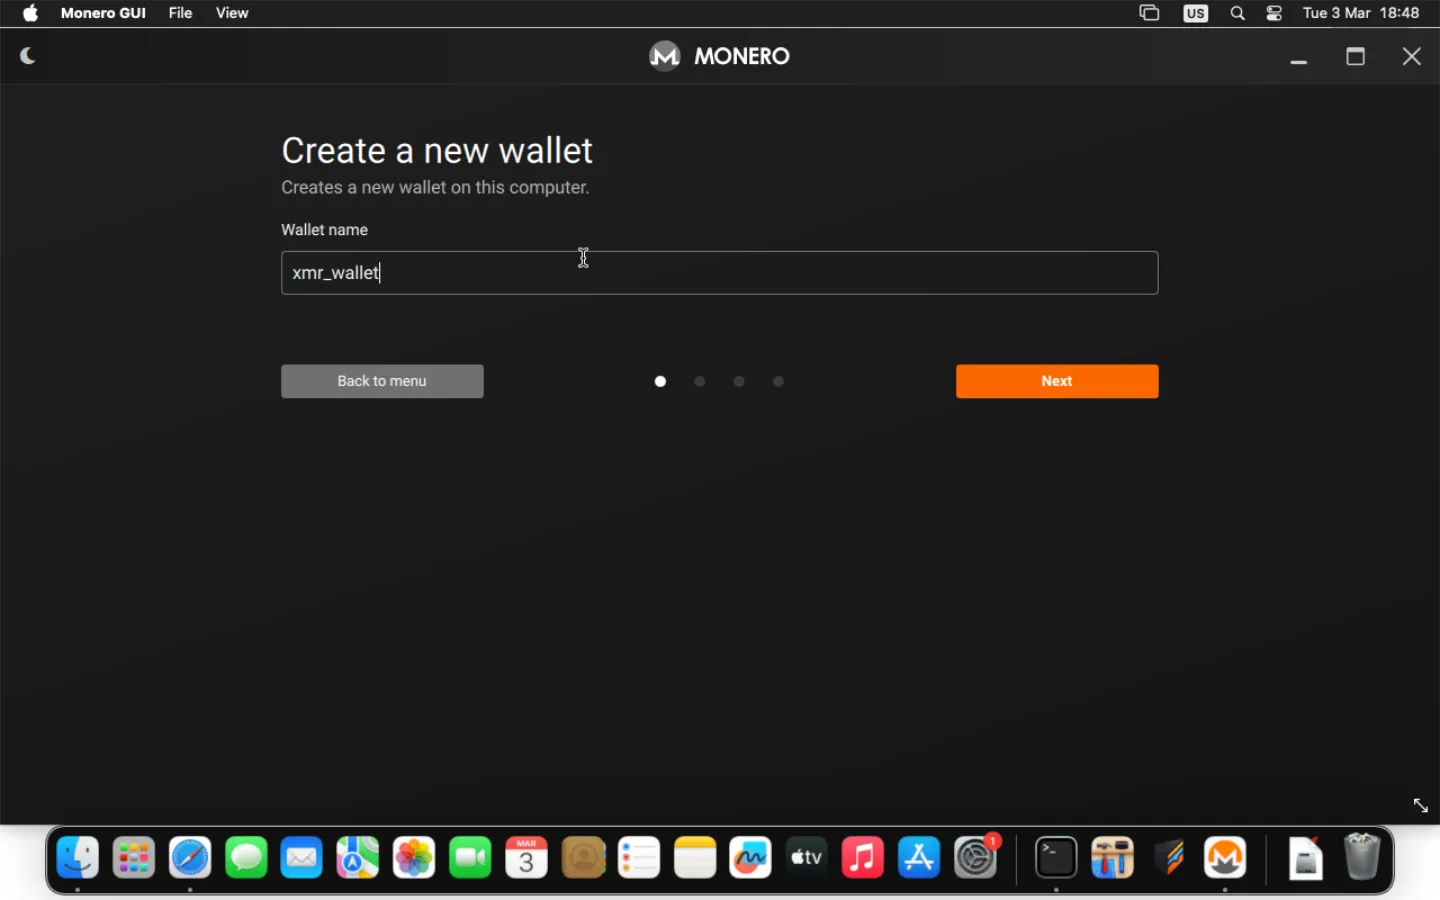Click the Monero app icon in dock
Image resolution: width=1440 pixels, height=900 pixels.
tap(1225, 858)
